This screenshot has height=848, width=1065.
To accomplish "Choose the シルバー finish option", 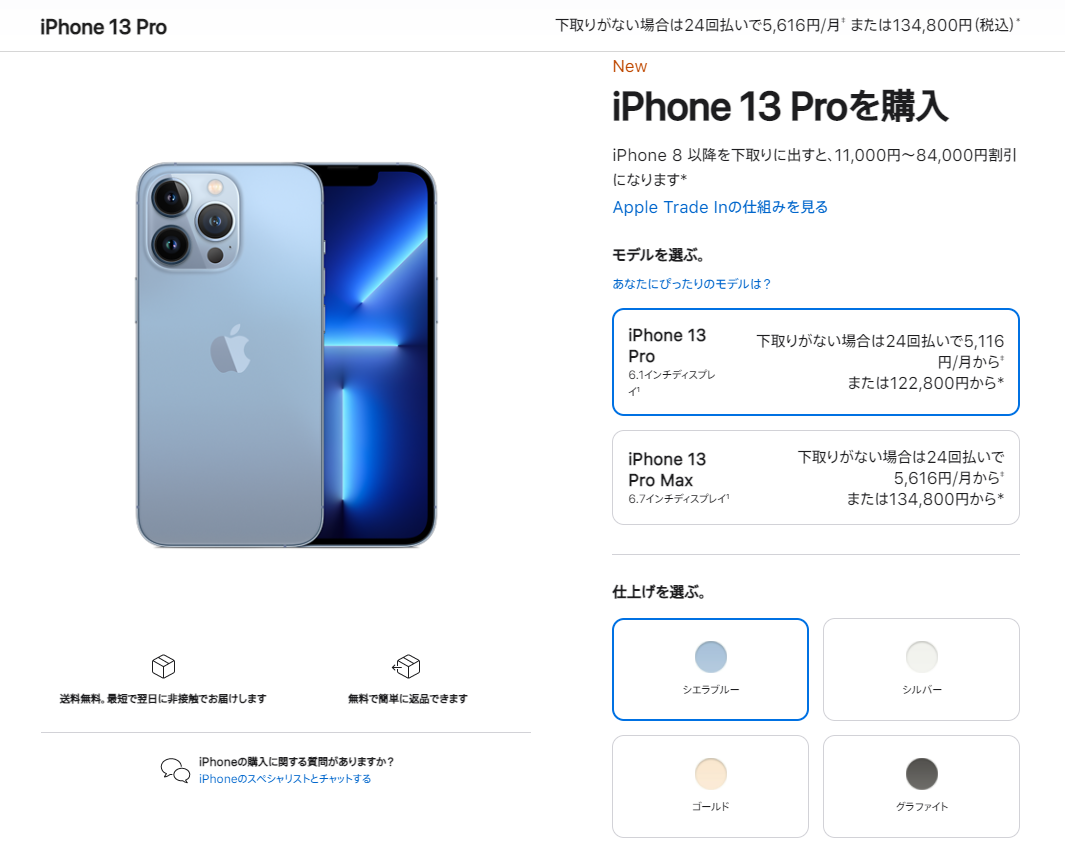I will pyautogui.click(x=921, y=669).
